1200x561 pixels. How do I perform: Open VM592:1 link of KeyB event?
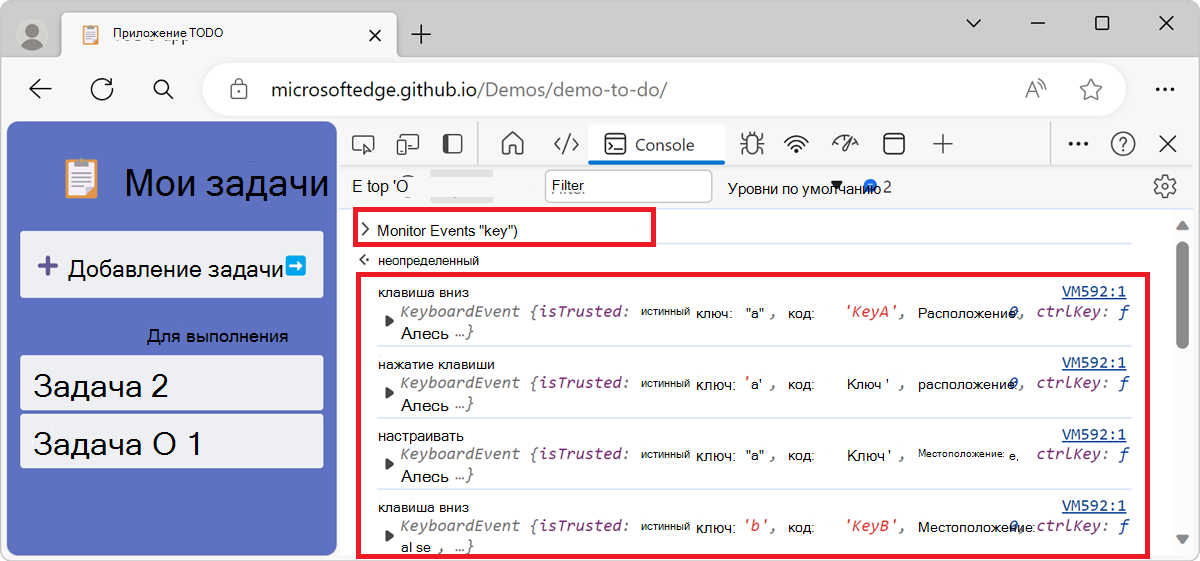point(1094,506)
